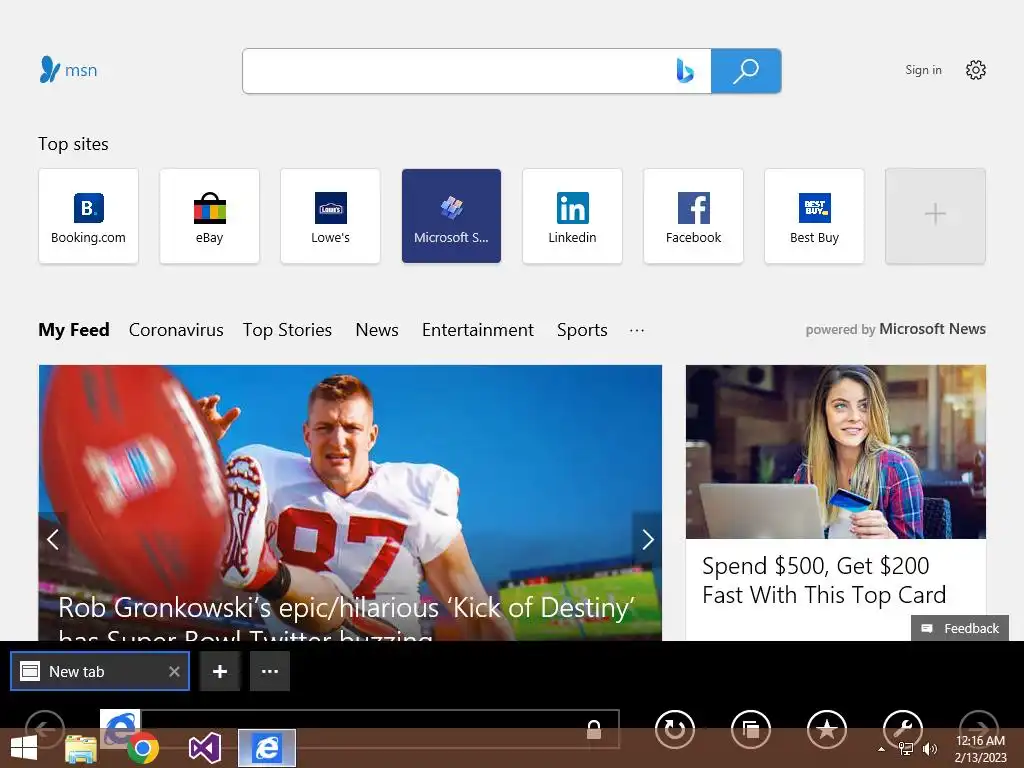
Task: Launch Visual Studio from taskbar
Action: click(x=204, y=748)
